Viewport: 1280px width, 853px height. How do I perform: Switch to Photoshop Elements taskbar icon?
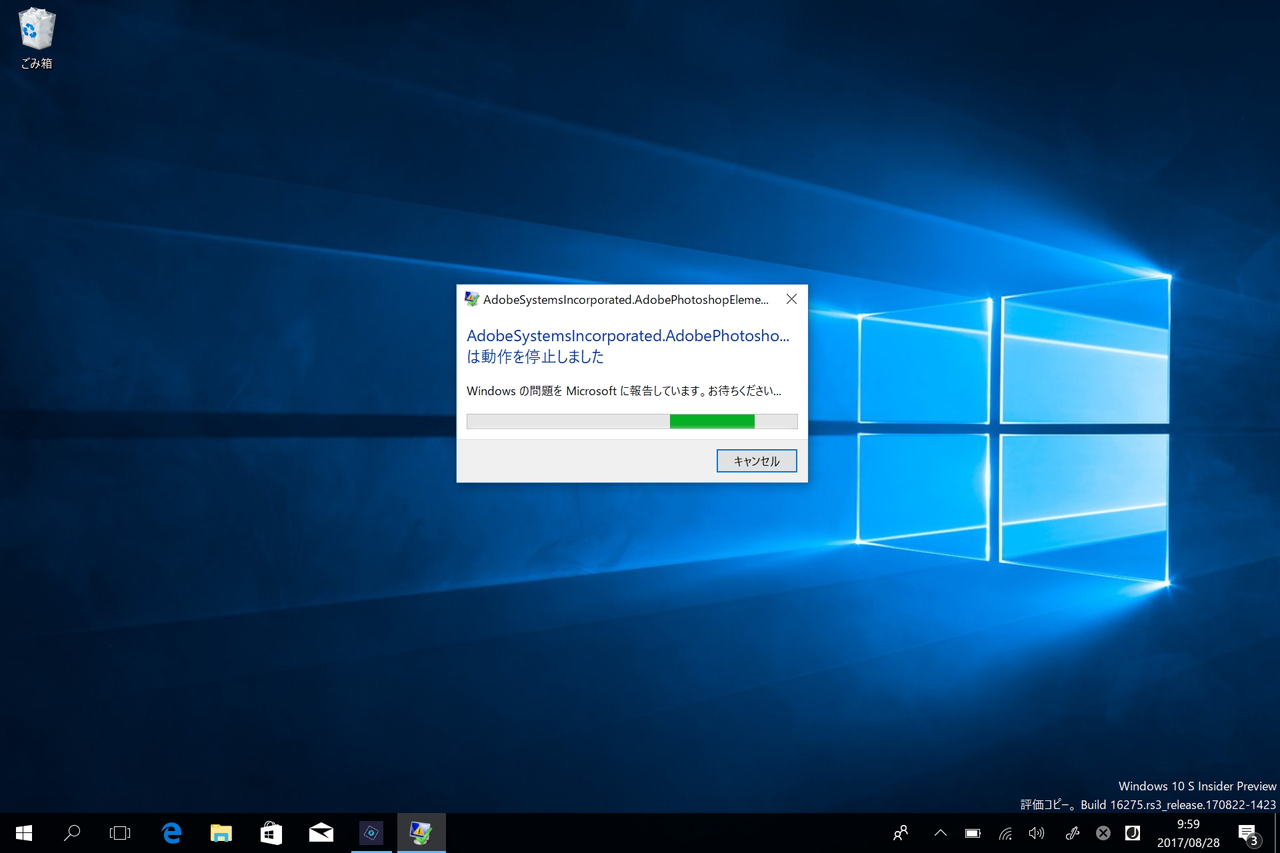click(371, 833)
